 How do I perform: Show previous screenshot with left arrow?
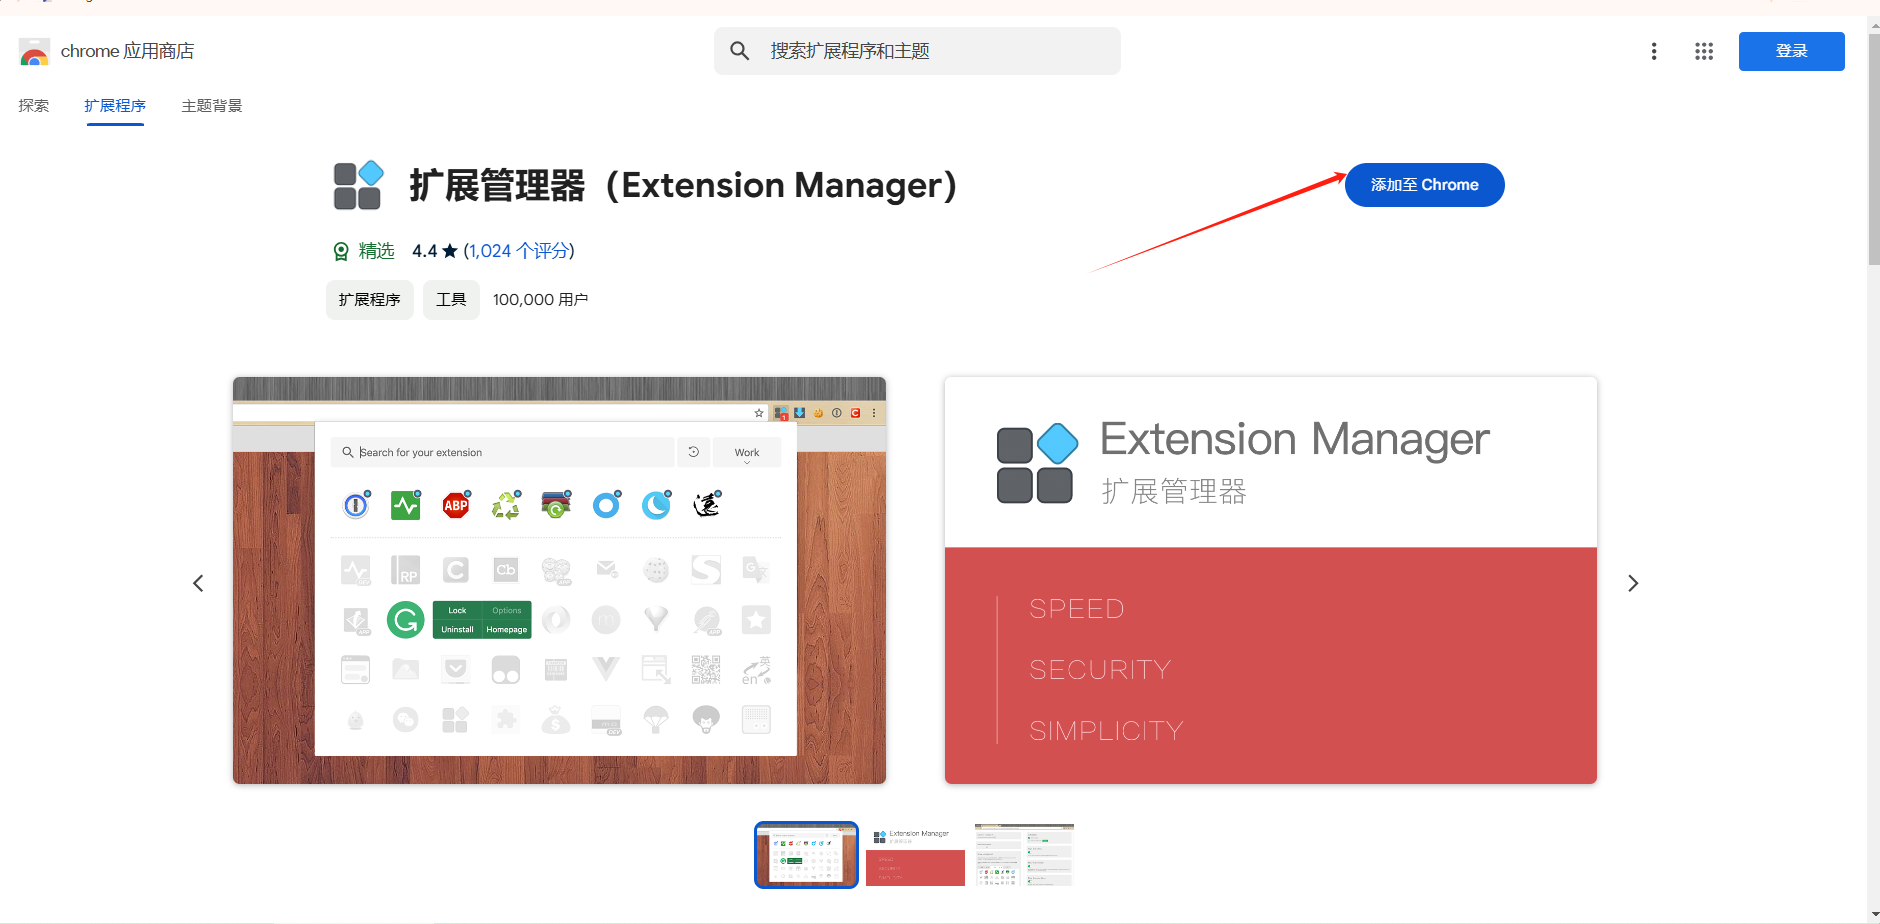pos(198,583)
